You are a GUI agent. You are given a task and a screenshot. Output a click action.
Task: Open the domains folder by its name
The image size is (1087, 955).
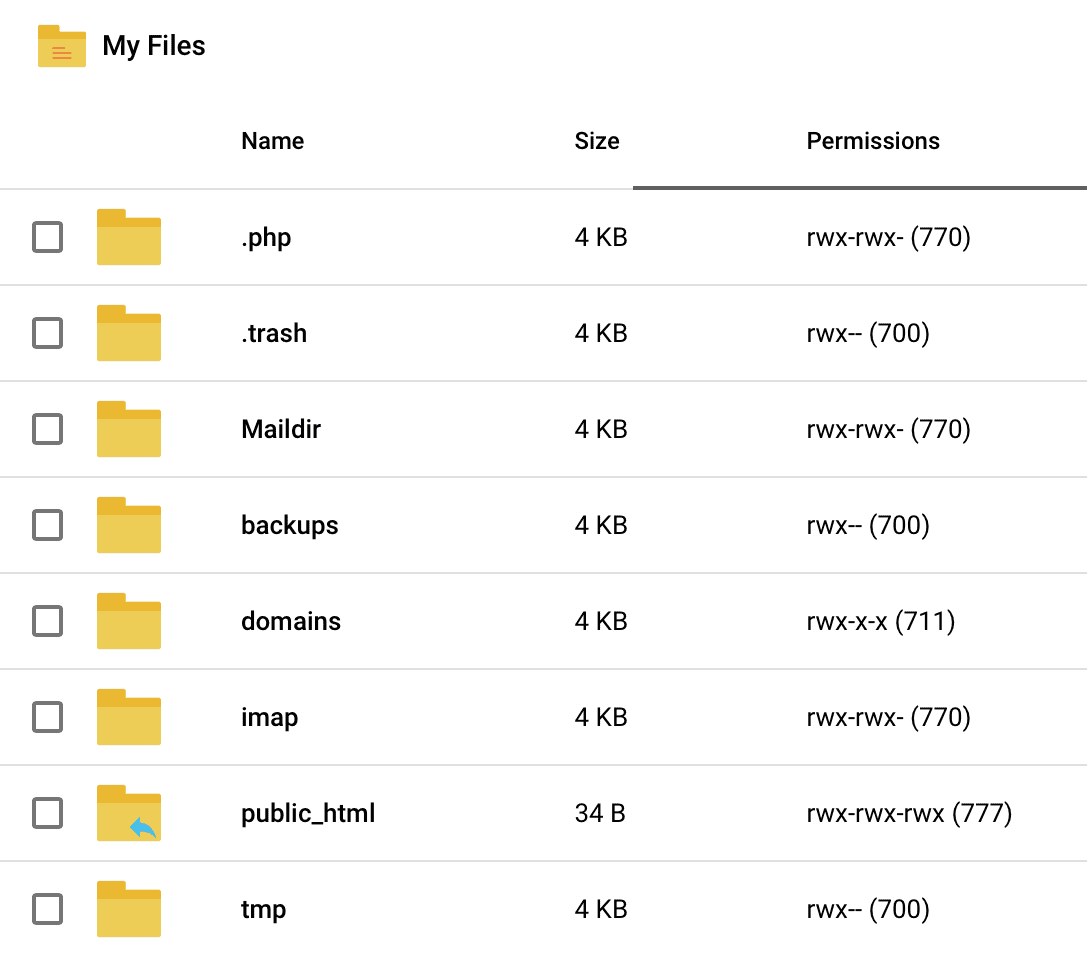290,621
